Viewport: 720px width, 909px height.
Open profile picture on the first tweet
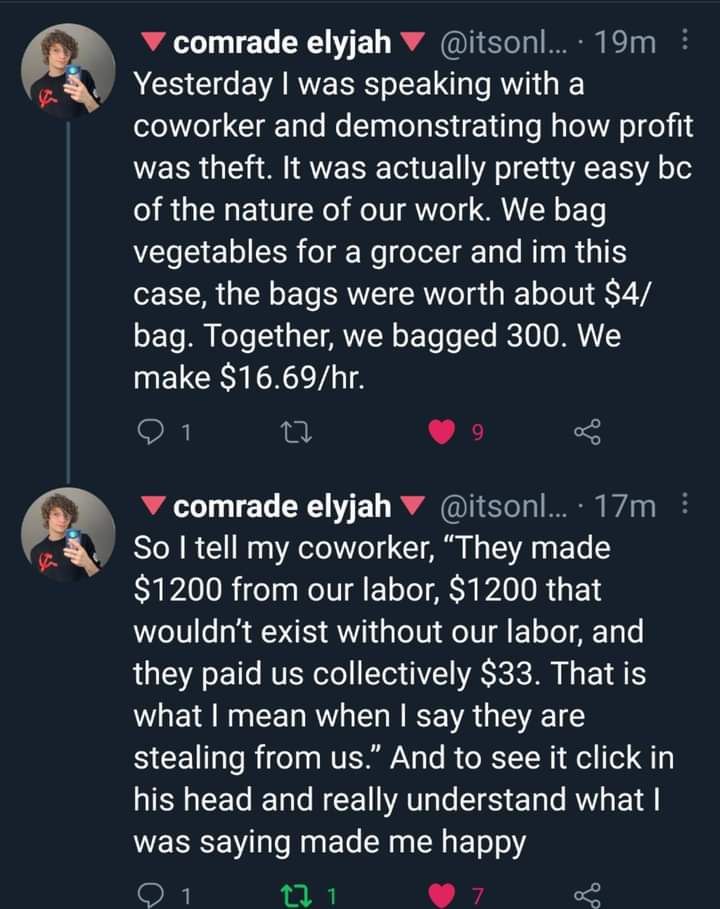tap(68, 72)
